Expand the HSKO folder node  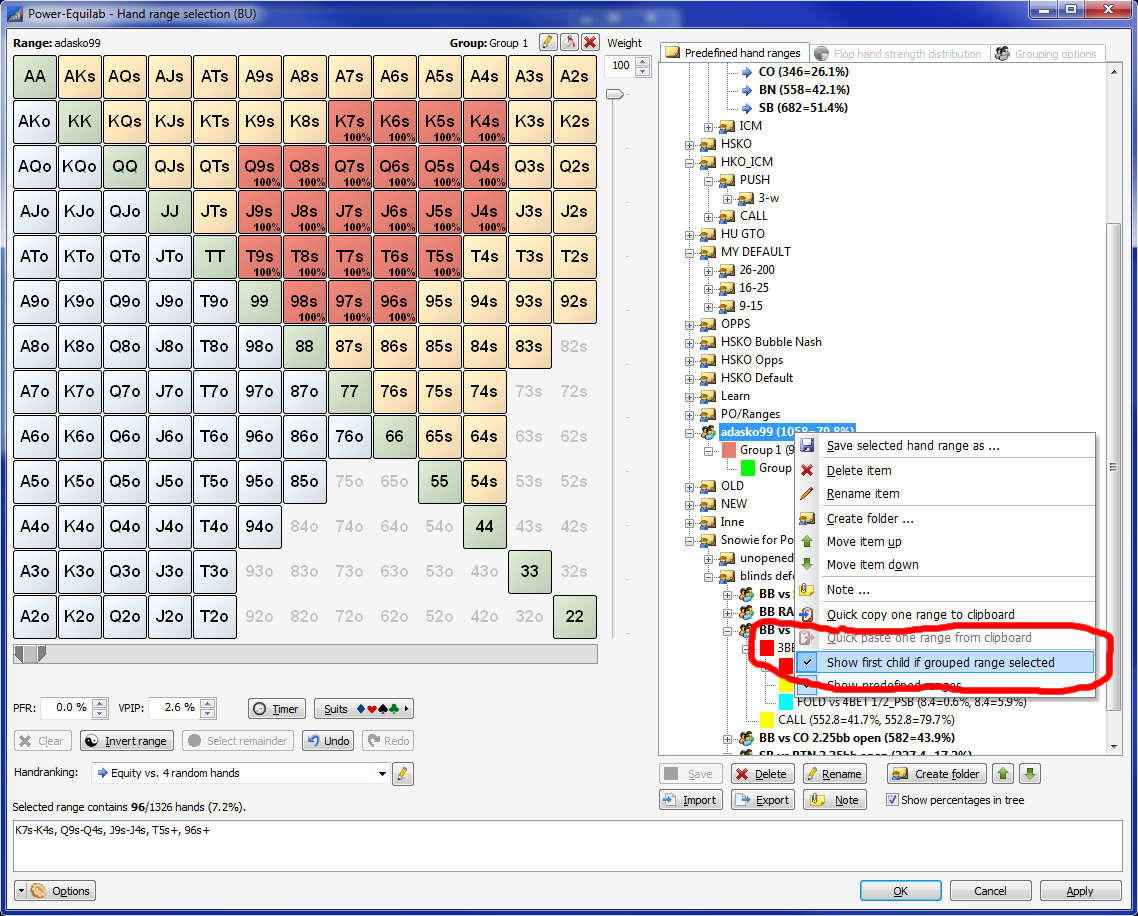pyautogui.click(x=689, y=145)
